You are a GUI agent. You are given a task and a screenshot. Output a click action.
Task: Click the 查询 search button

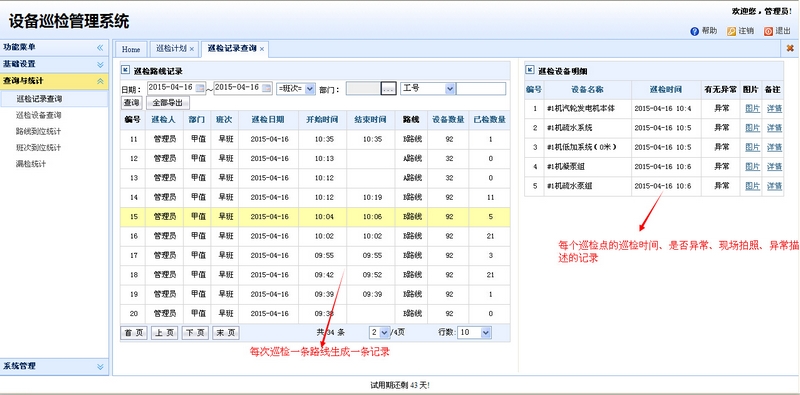[132, 103]
